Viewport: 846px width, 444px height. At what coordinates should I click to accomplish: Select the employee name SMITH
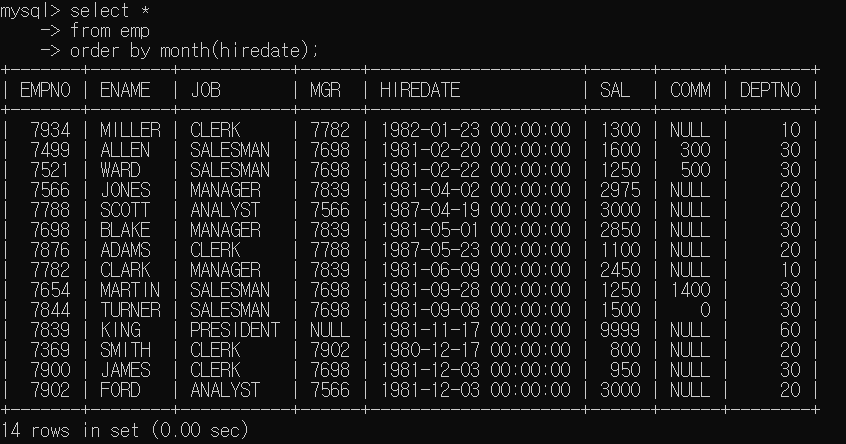125,350
